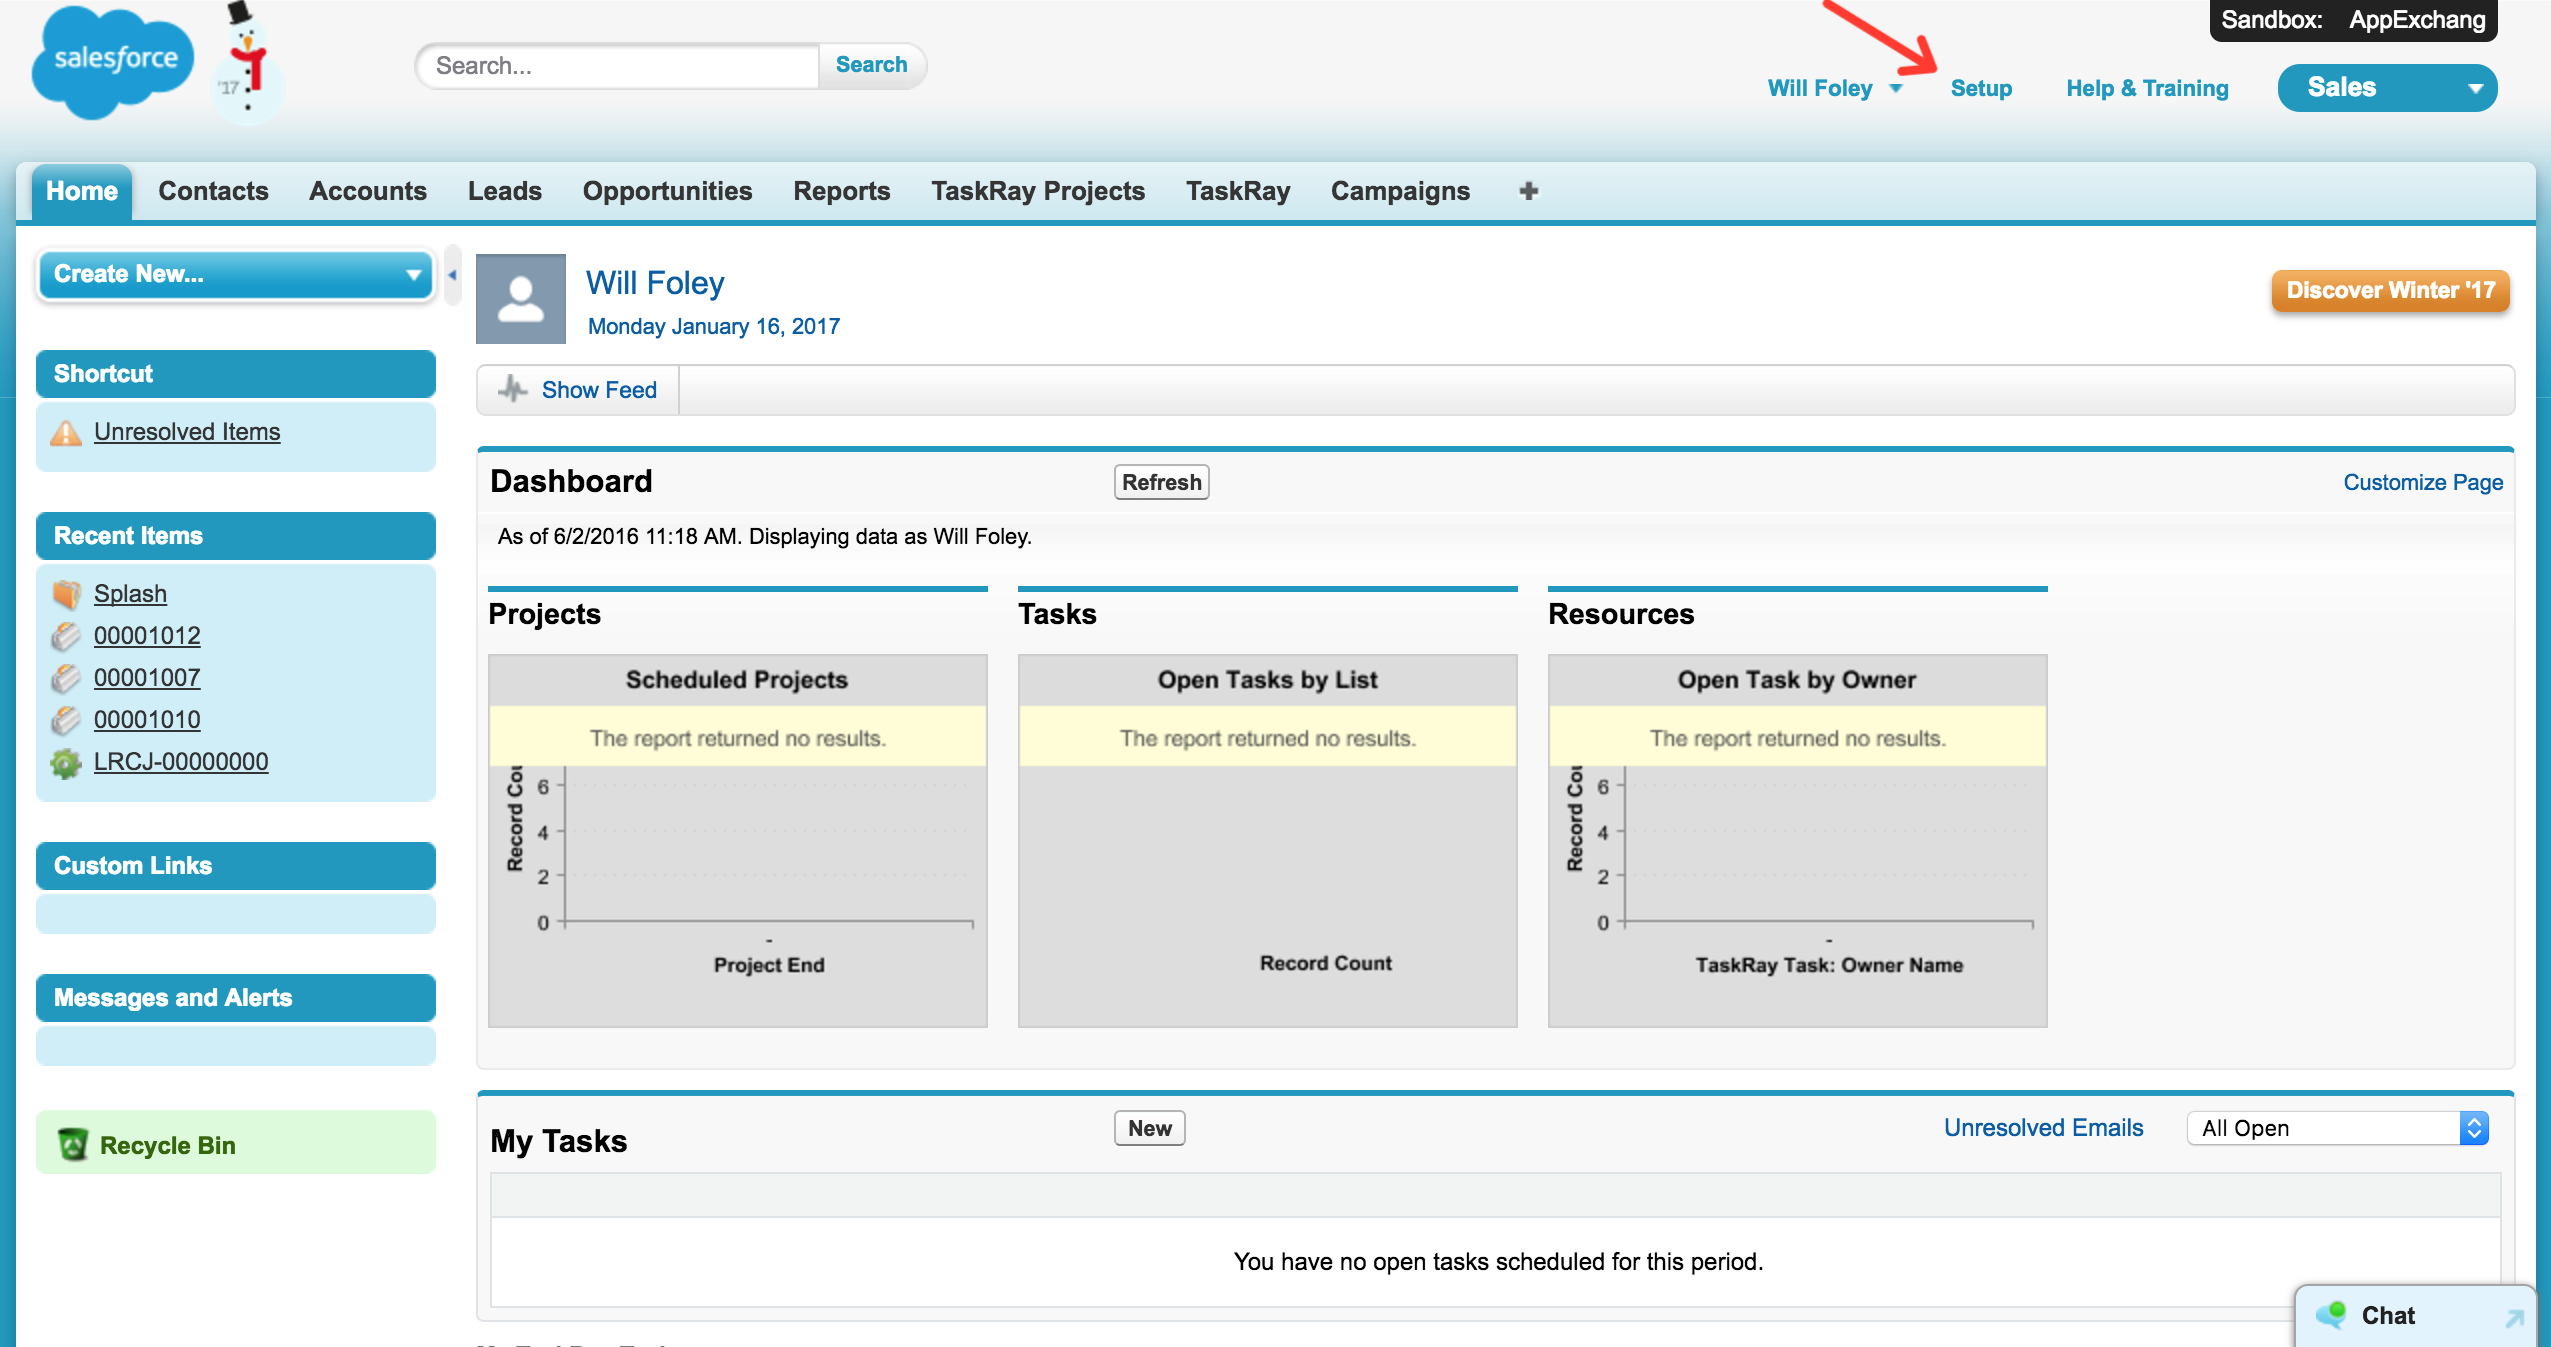Screen dimensions: 2551x1347
Task: Switch to the Home tab
Action: (x=82, y=191)
